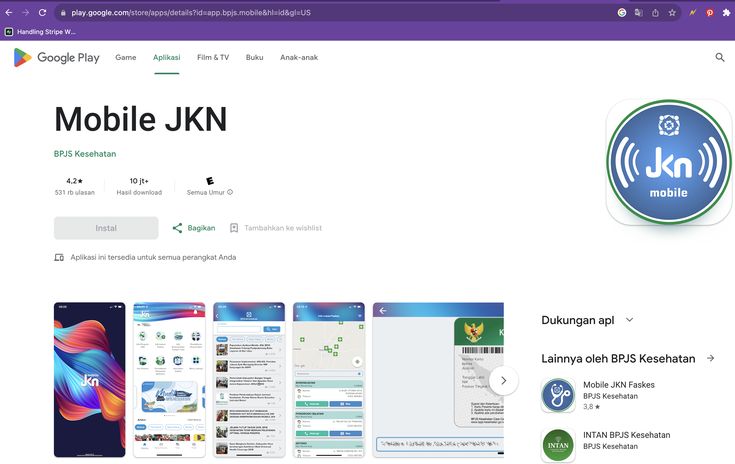Open the JKN splash screen screenshot
Image resolution: width=735 pixels, height=464 pixels.
tap(90, 380)
